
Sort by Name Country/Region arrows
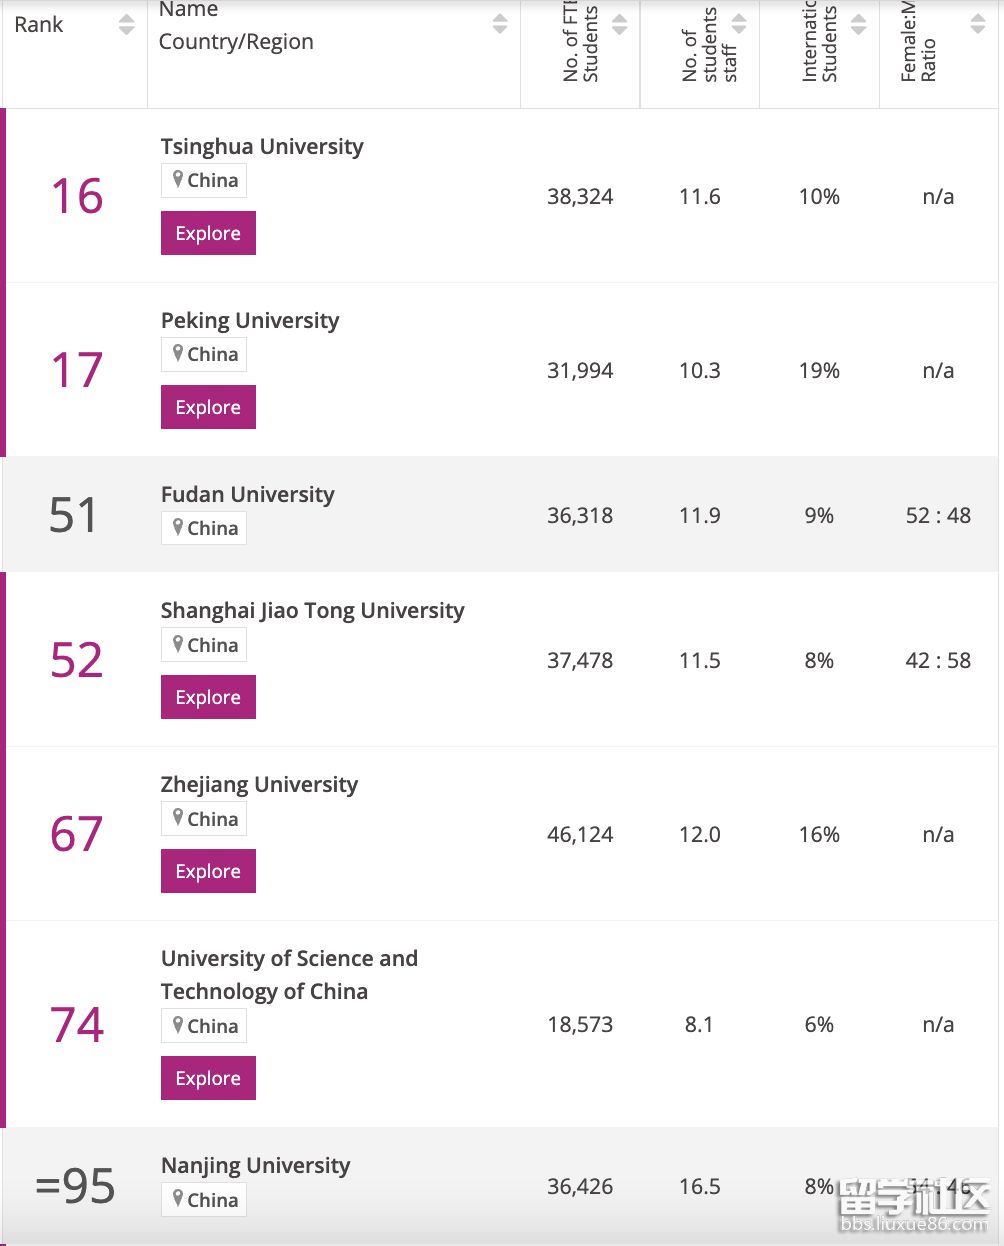click(500, 25)
